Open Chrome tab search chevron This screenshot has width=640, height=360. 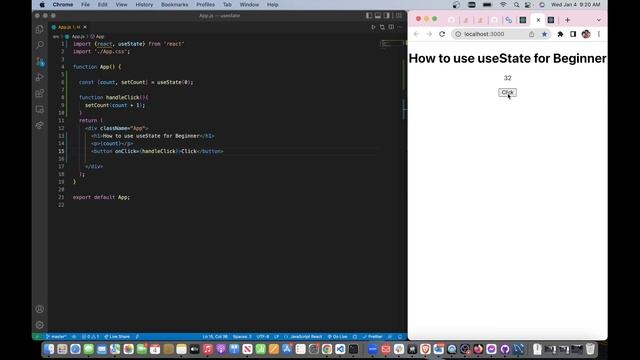[x=599, y=20]
